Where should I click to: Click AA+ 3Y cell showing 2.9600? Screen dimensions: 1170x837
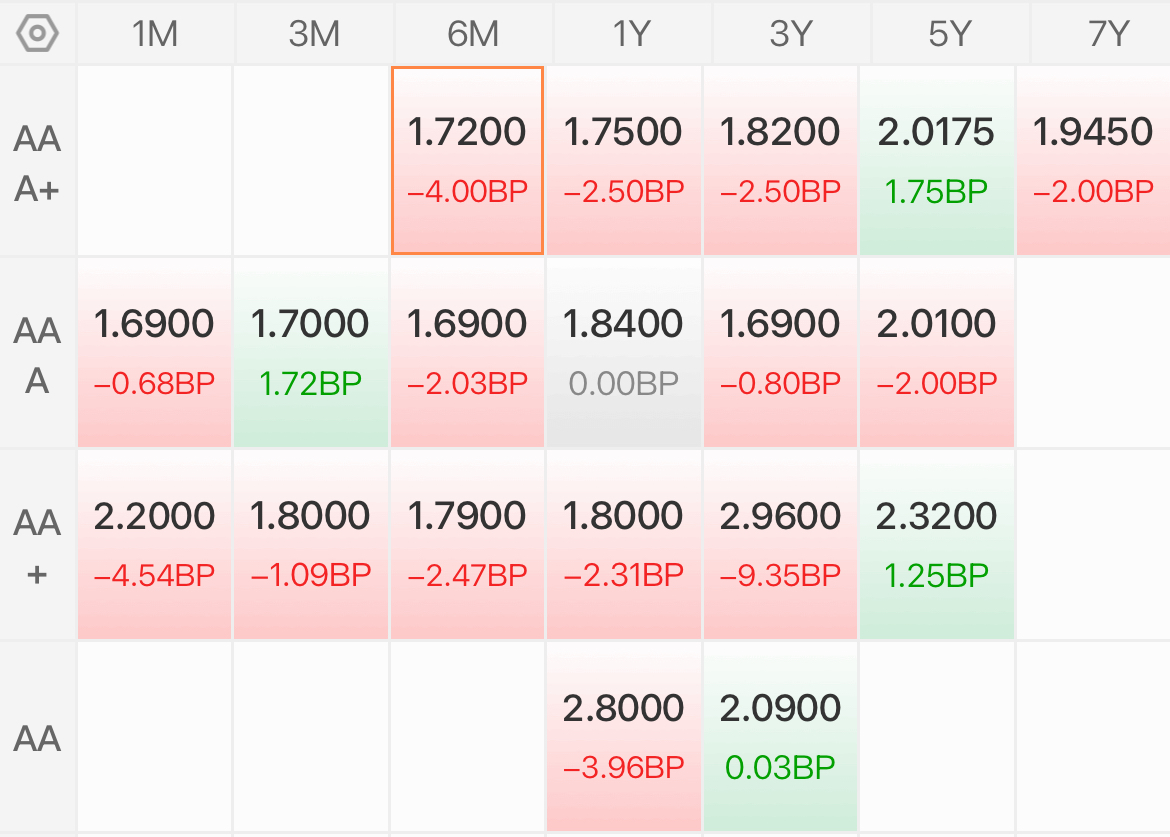780,545
